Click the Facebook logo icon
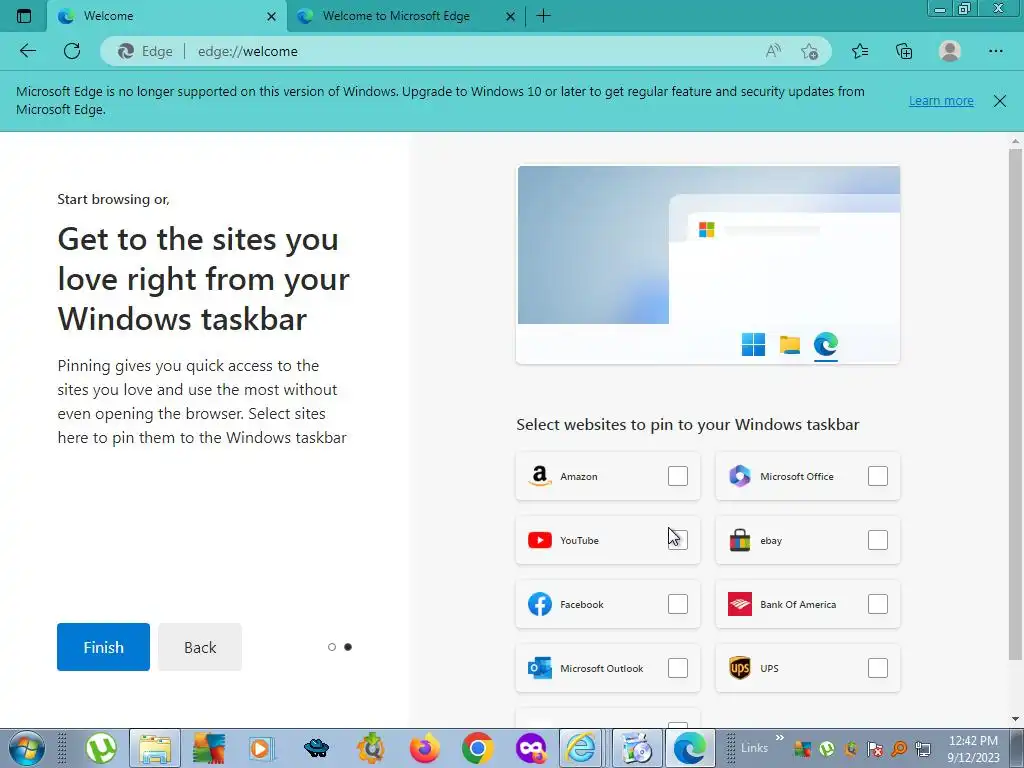Image resolution: width=1024 pixels, height=768 pixels. tap(539, 604)
